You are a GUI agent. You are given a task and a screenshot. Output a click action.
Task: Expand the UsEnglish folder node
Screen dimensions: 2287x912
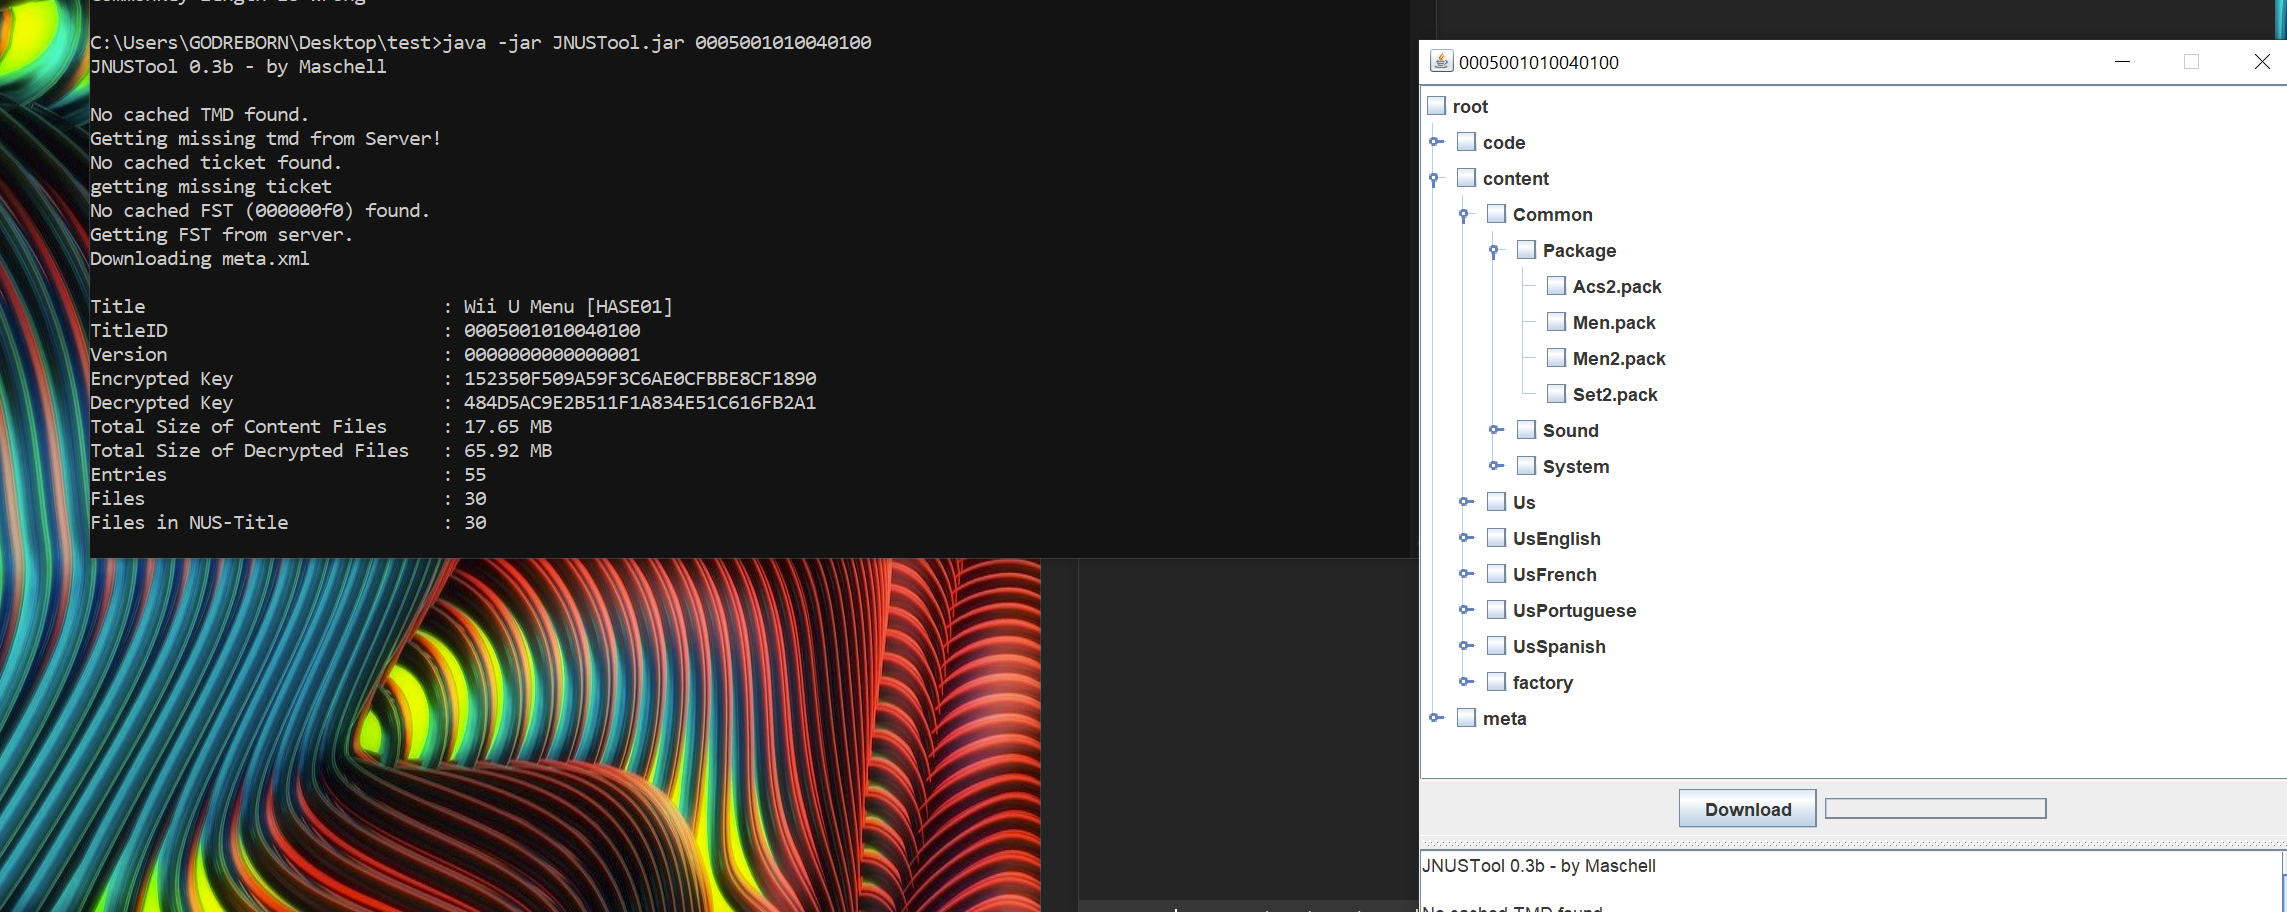click(1466, 538)
